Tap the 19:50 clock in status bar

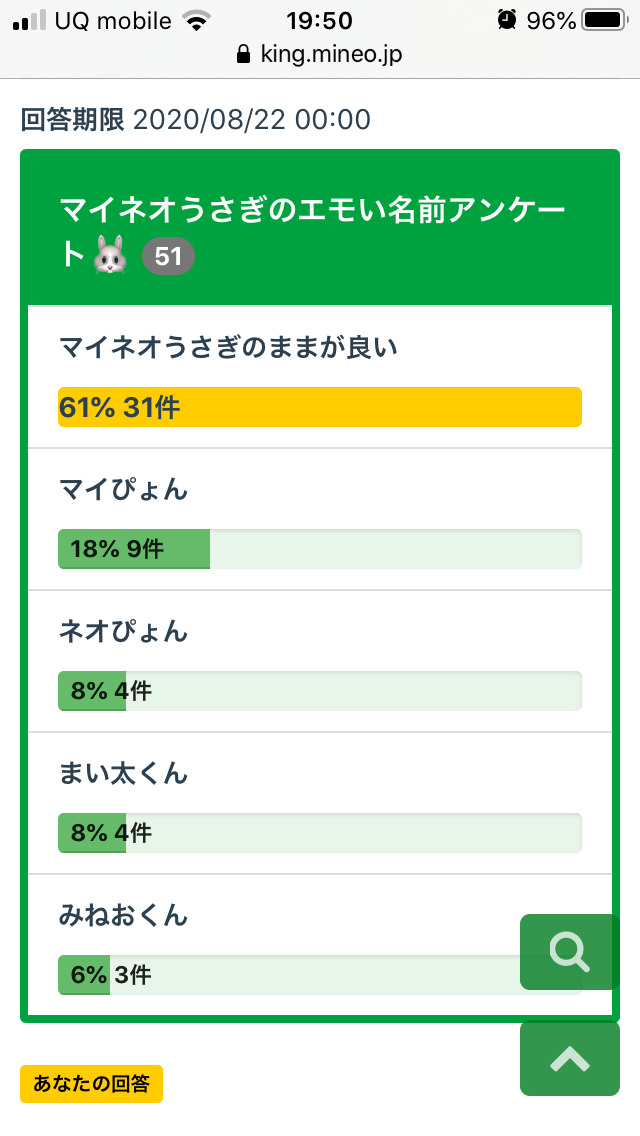tap(319, 20)
